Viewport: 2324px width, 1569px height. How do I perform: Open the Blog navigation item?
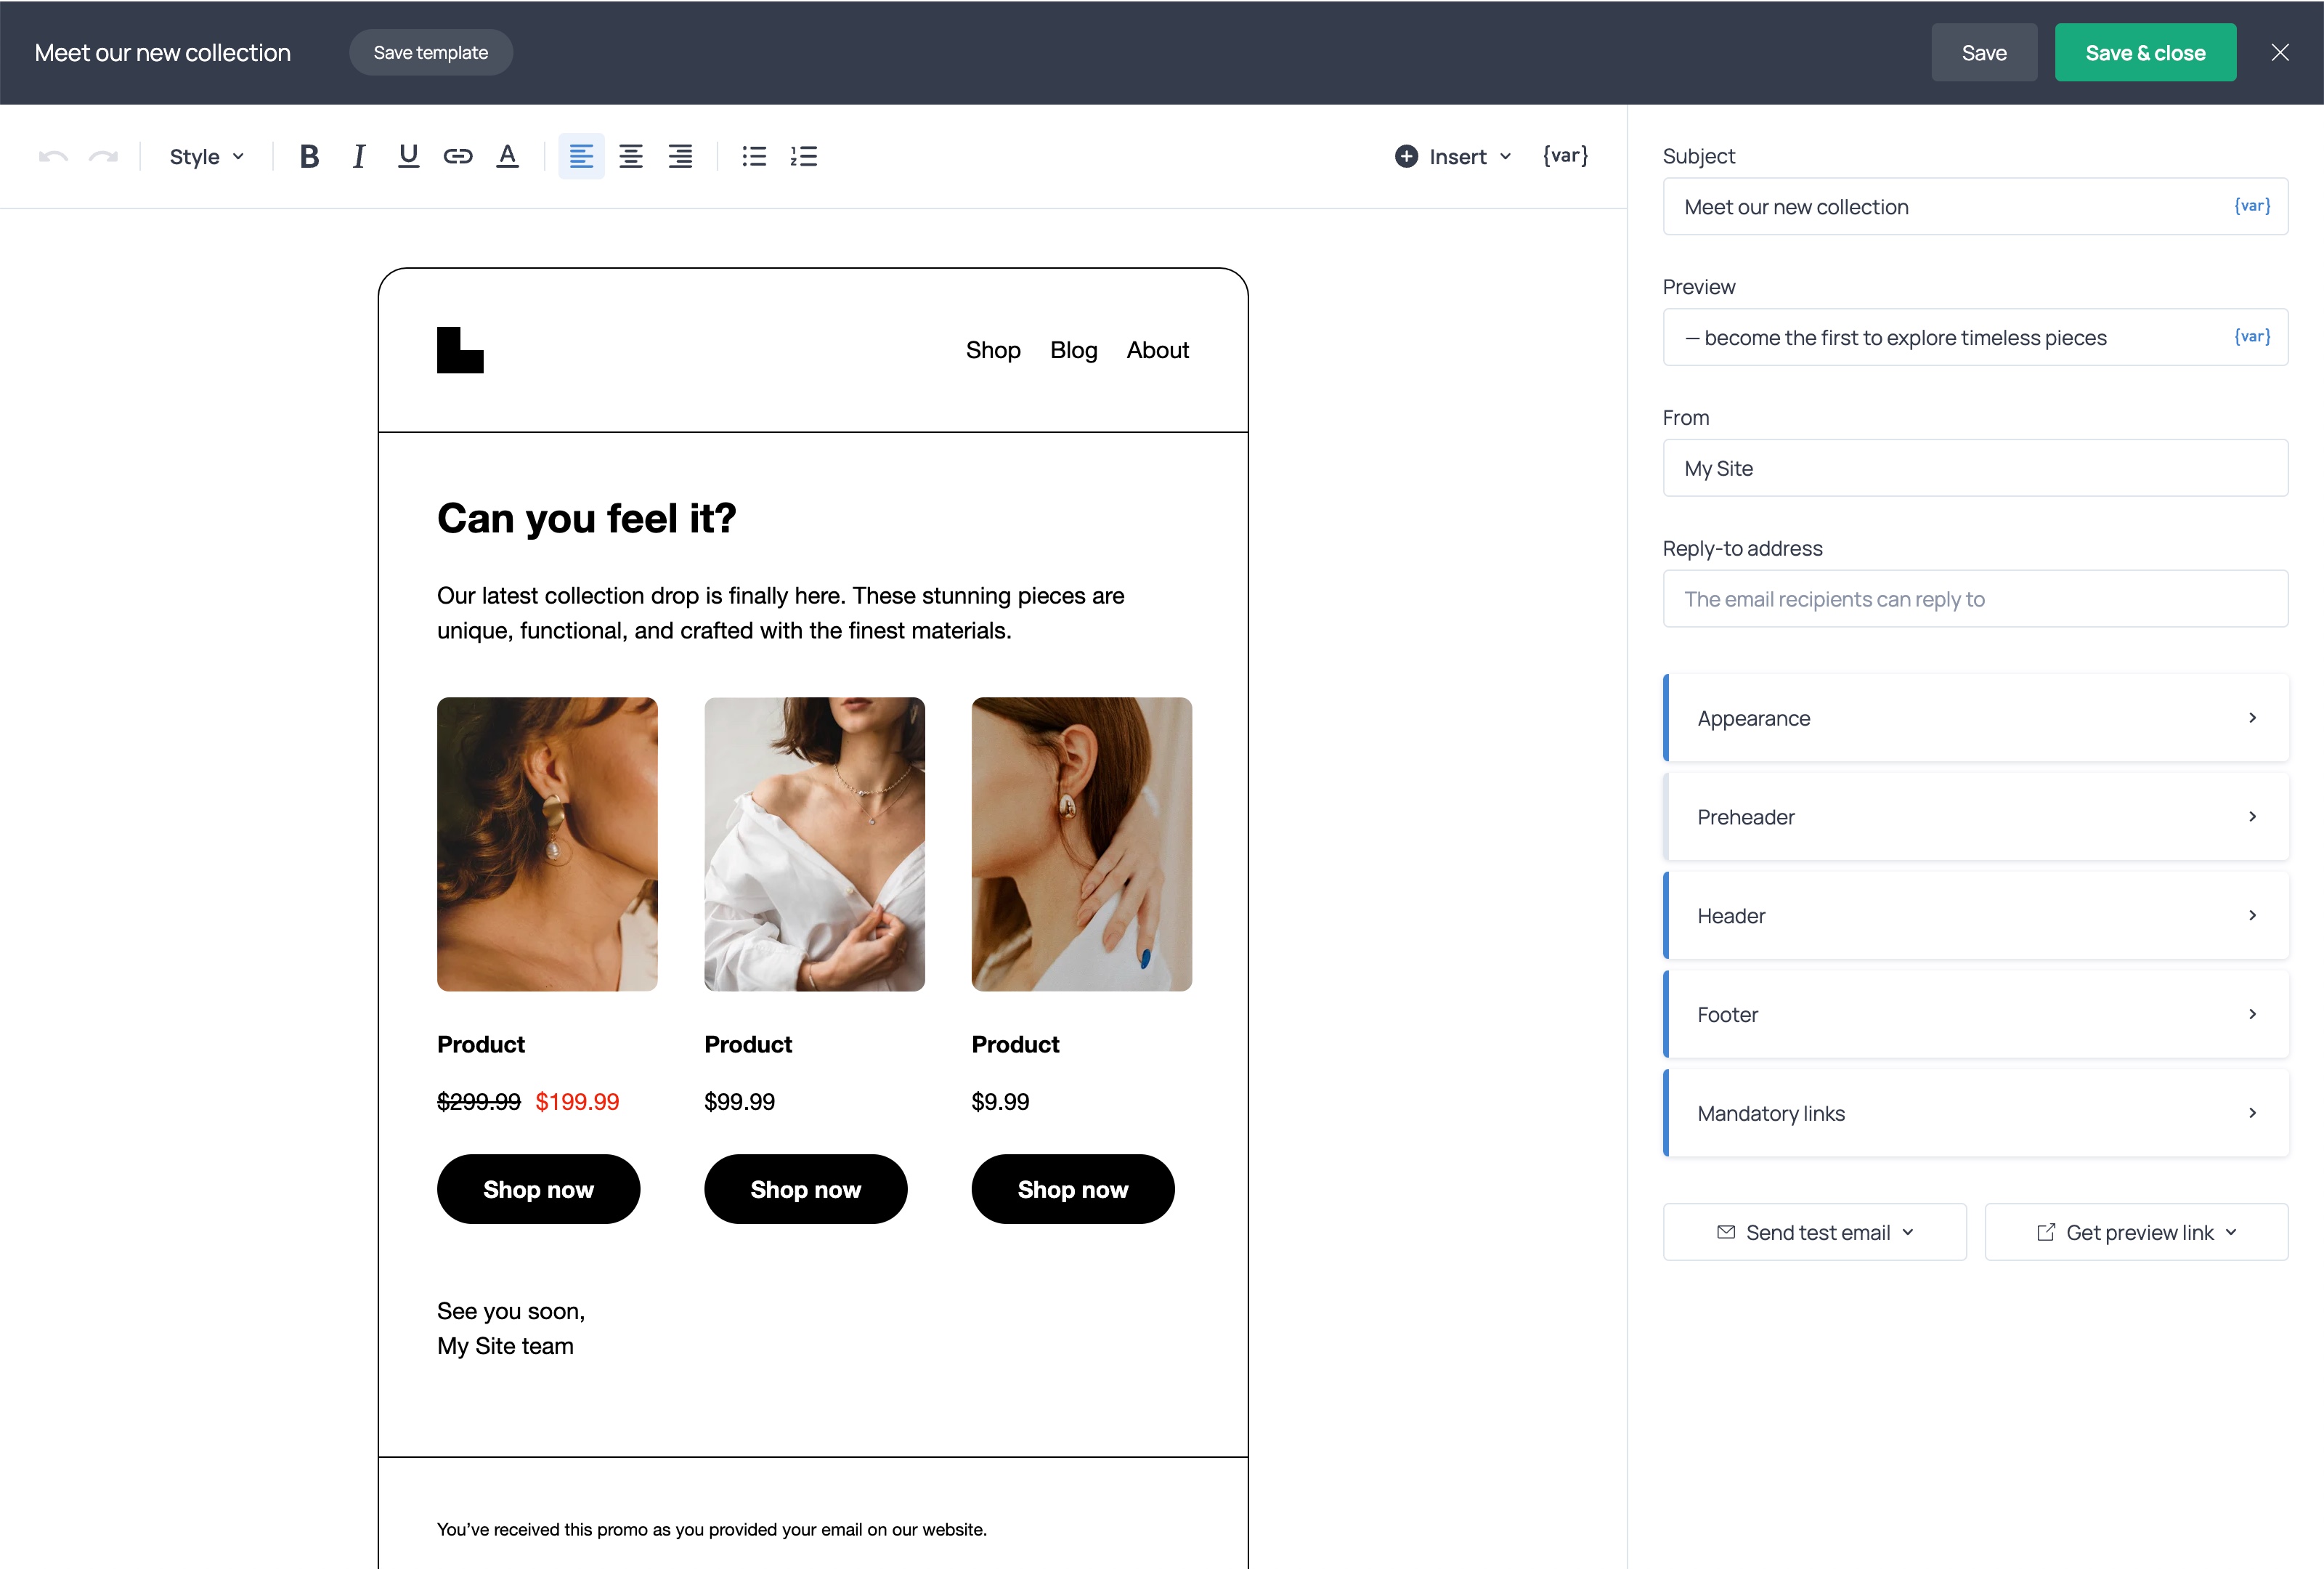point(1073,350)
